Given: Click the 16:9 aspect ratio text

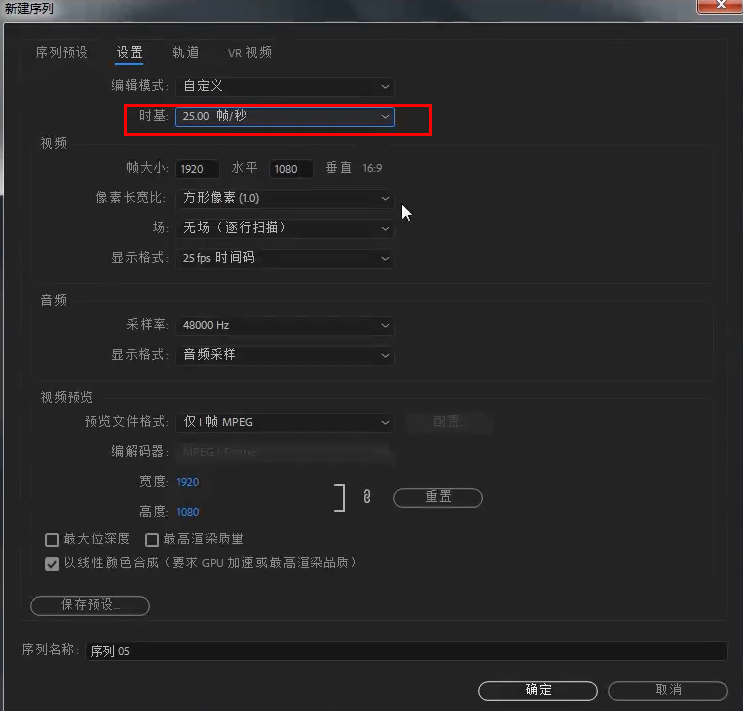Looking at the screenshot, I should [x=372, y=168].
